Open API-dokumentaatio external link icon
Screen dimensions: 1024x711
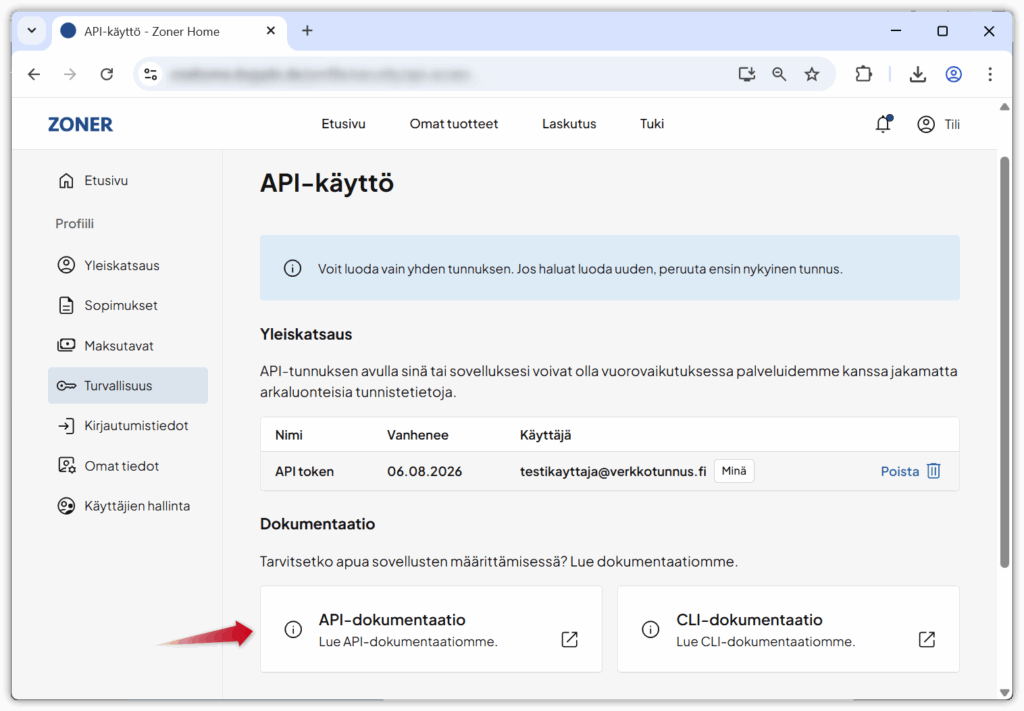pos(569,639)
